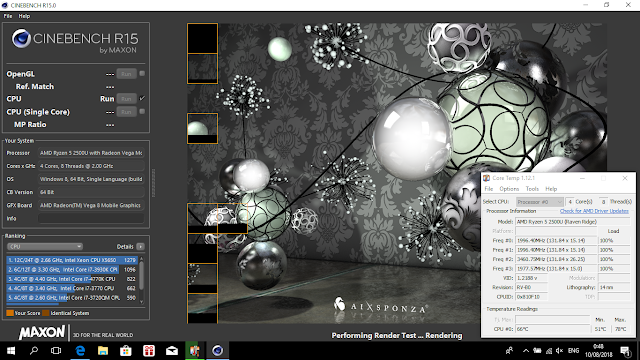The image size is (640, 360).
Task: Open the People icon in system tray
Action: [x=509, y=351]
